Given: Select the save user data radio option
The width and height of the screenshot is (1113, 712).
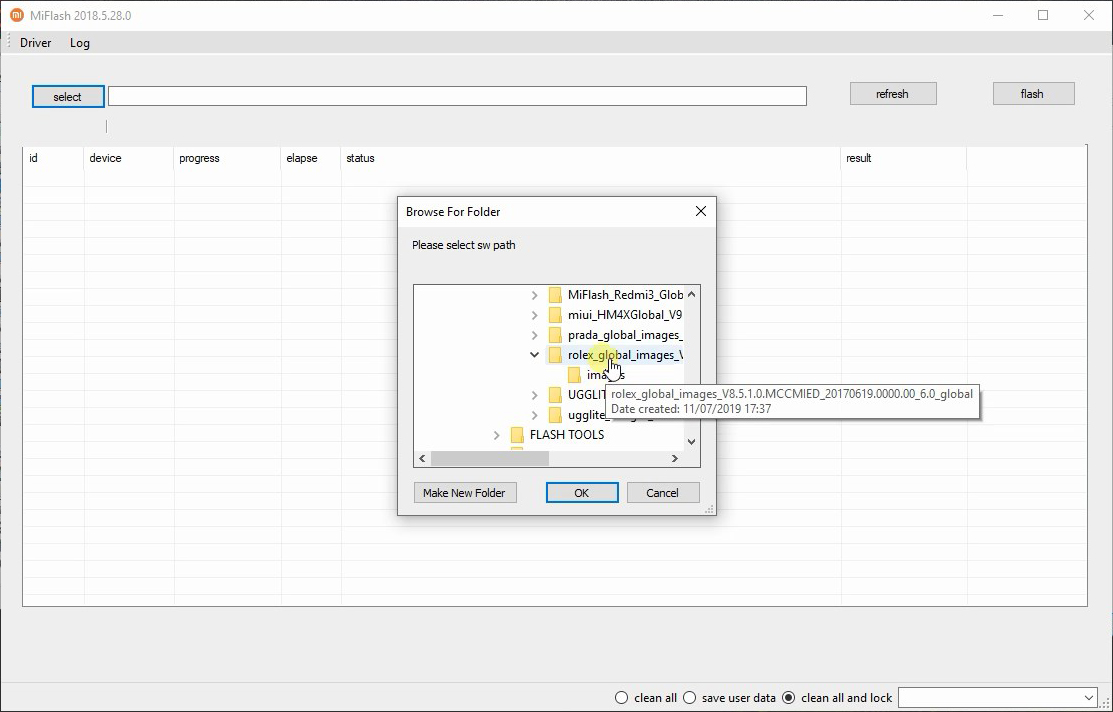Looking at the screenshot, I should click(689, 698).
